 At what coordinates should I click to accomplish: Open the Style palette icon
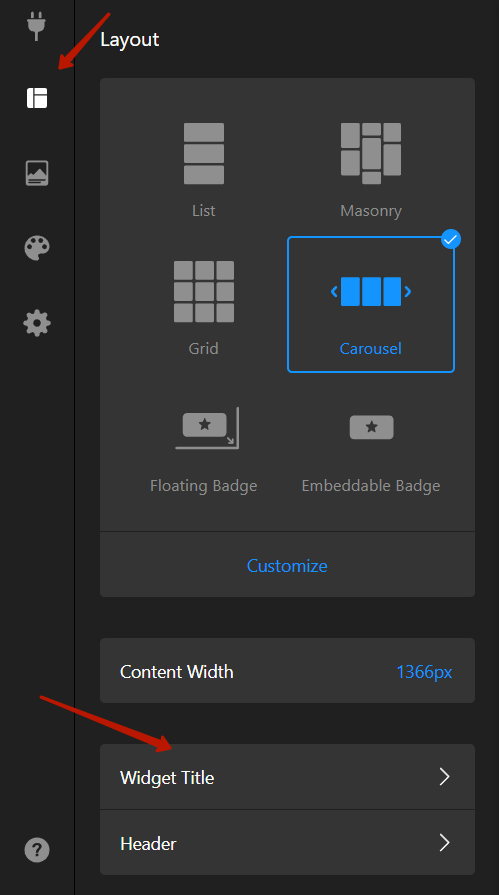point(37,248)
